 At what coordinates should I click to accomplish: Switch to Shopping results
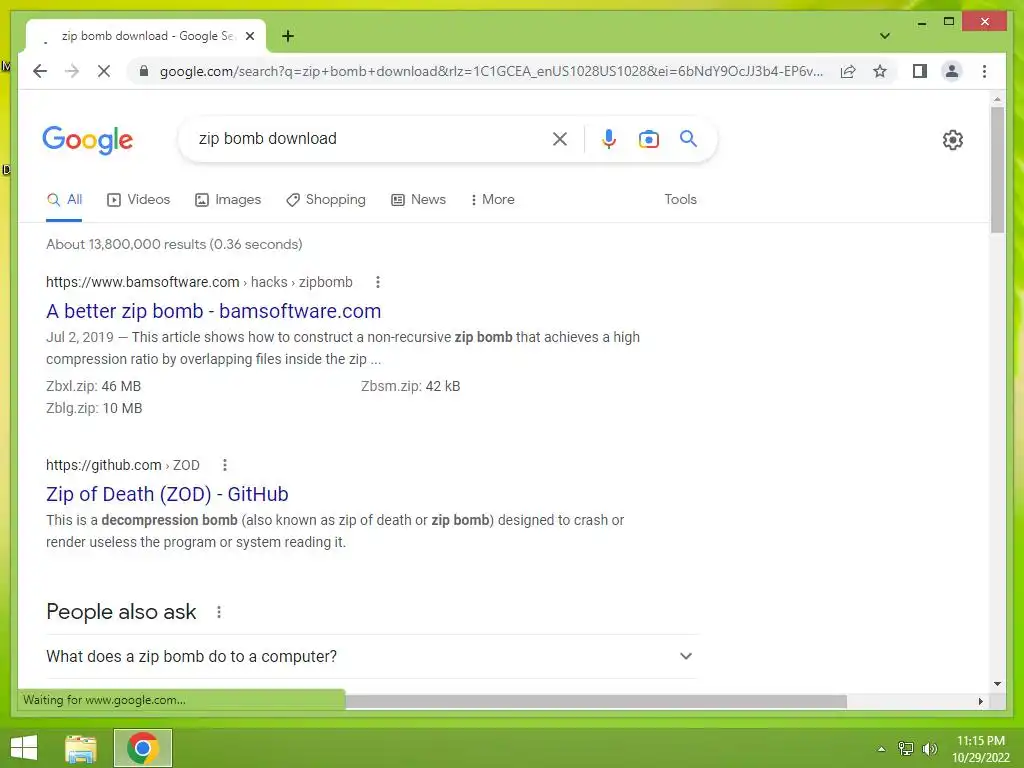pos(326,200)
